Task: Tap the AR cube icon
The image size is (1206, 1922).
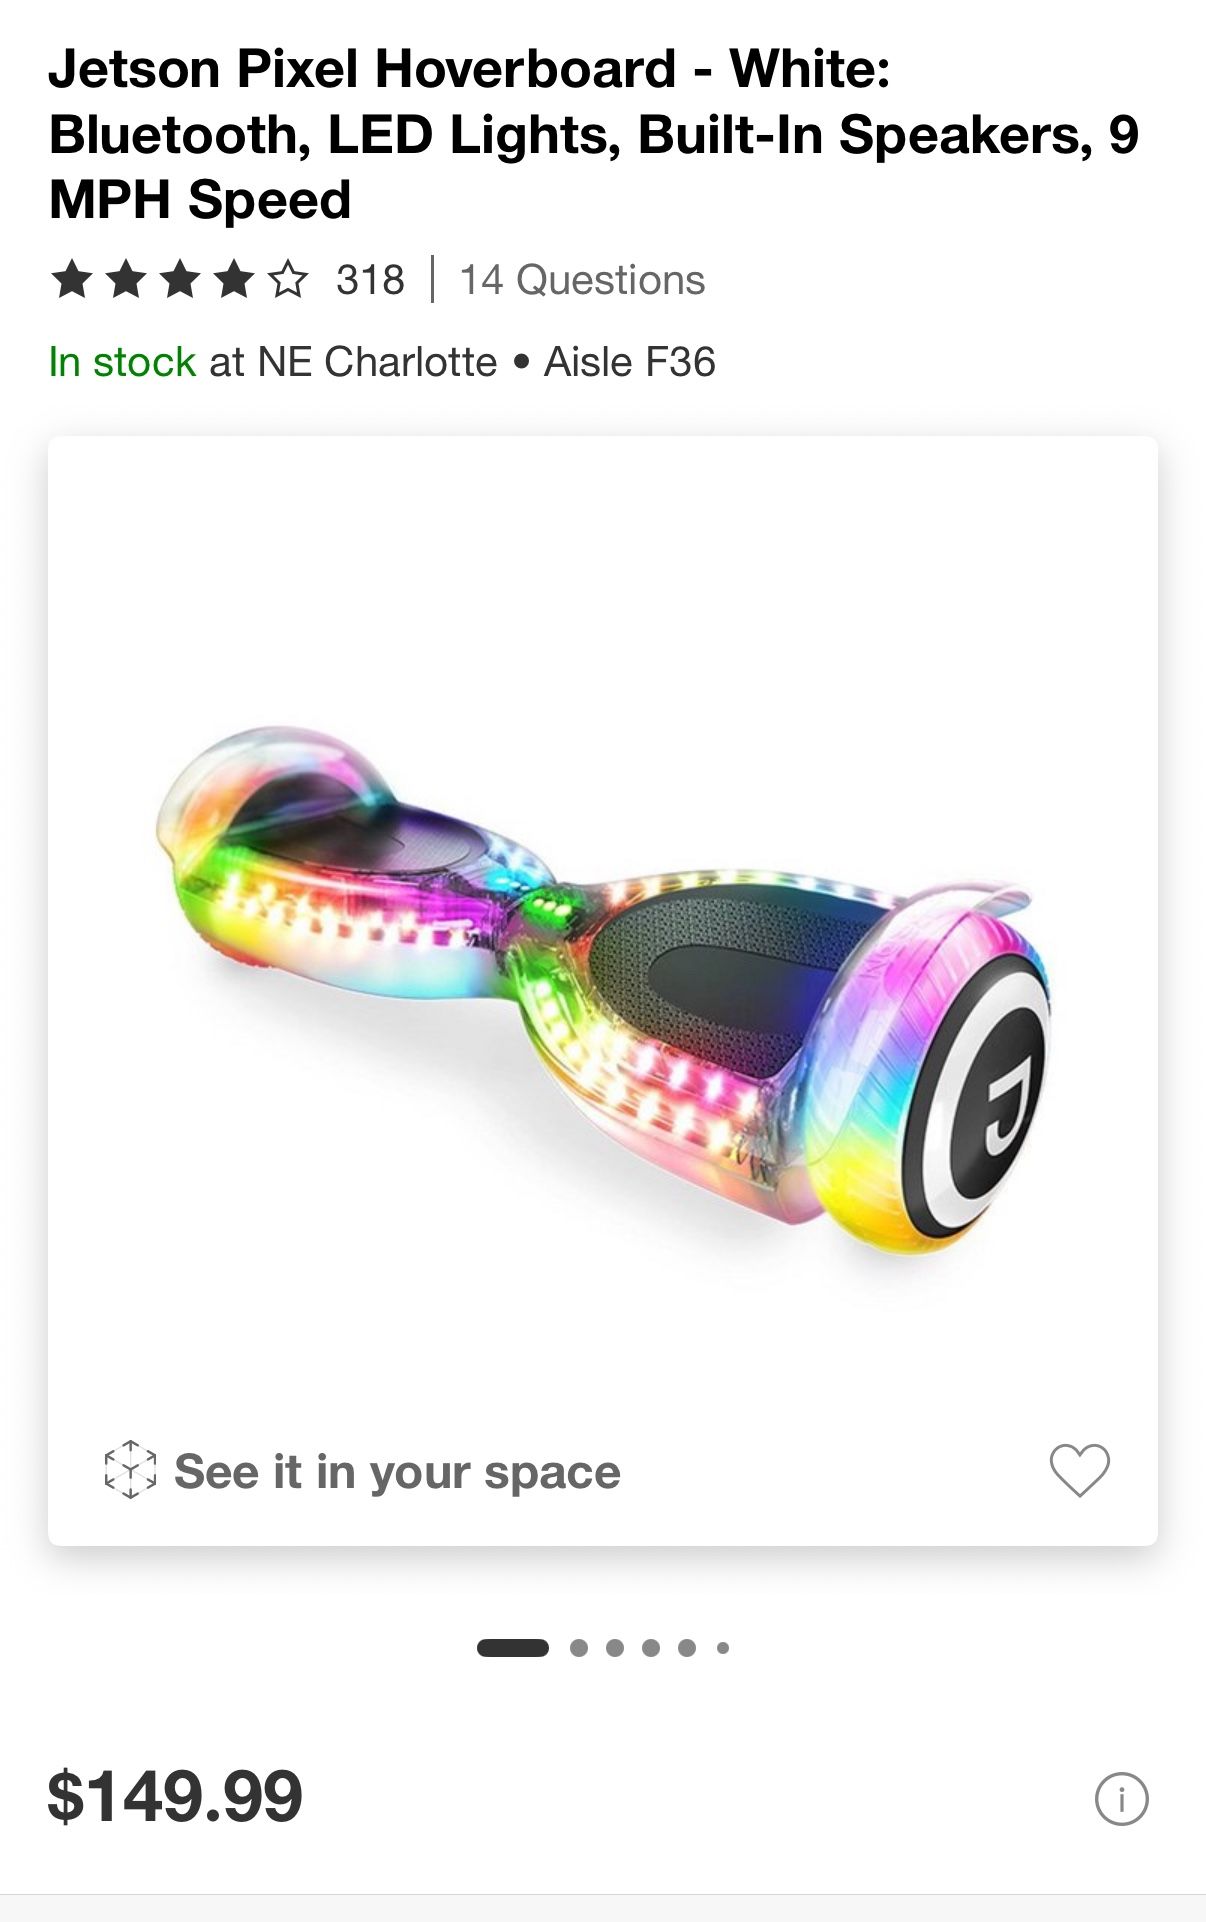Action: [x=130, y=1470]
